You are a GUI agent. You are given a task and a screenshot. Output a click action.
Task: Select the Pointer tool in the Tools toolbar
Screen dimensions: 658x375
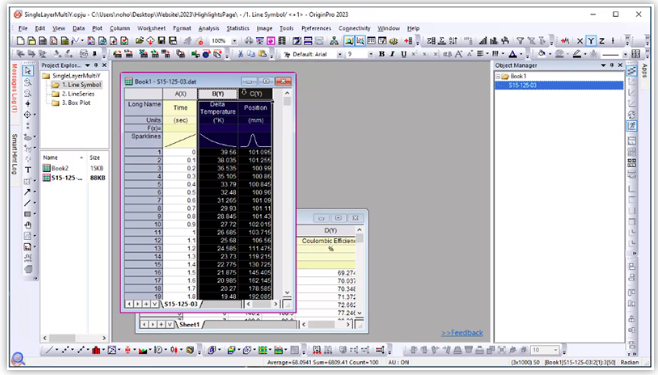28,71
